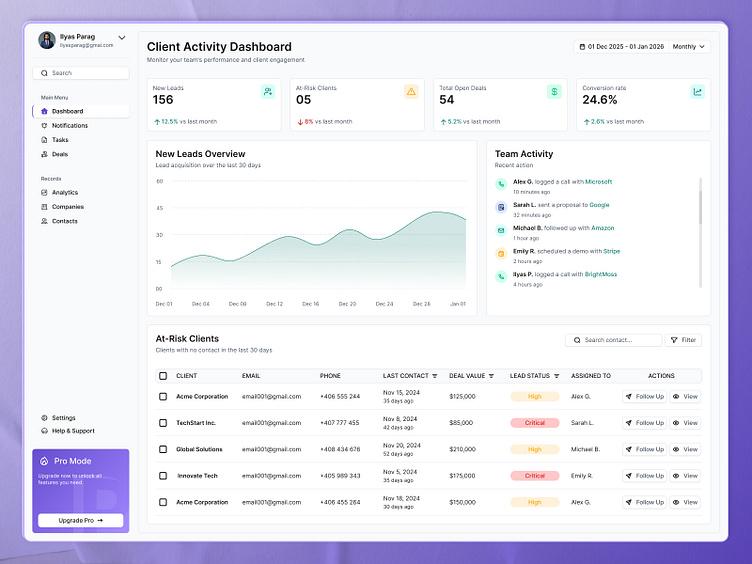Viewport: 752px width, 564px height.
Task: Click the phone icon beside Alex G. activity
Action: (x=501, y=184)
